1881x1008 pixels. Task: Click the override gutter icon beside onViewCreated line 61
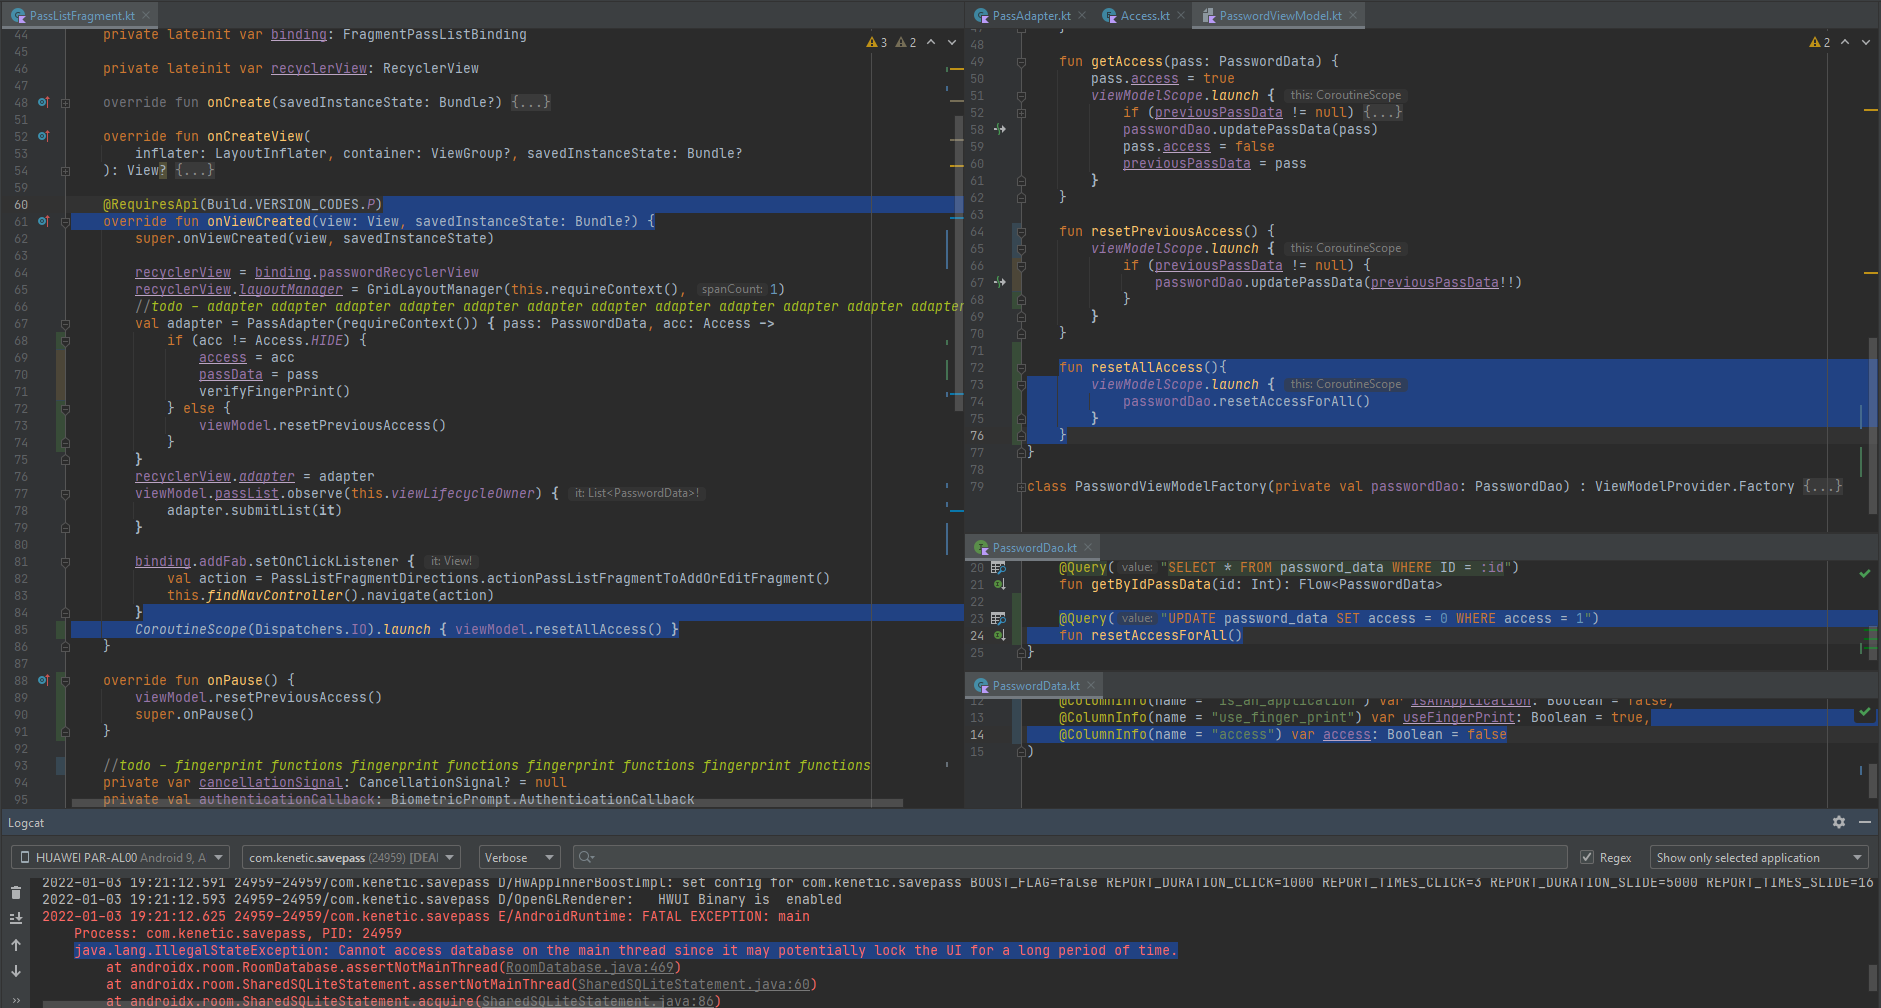point(43,221)
